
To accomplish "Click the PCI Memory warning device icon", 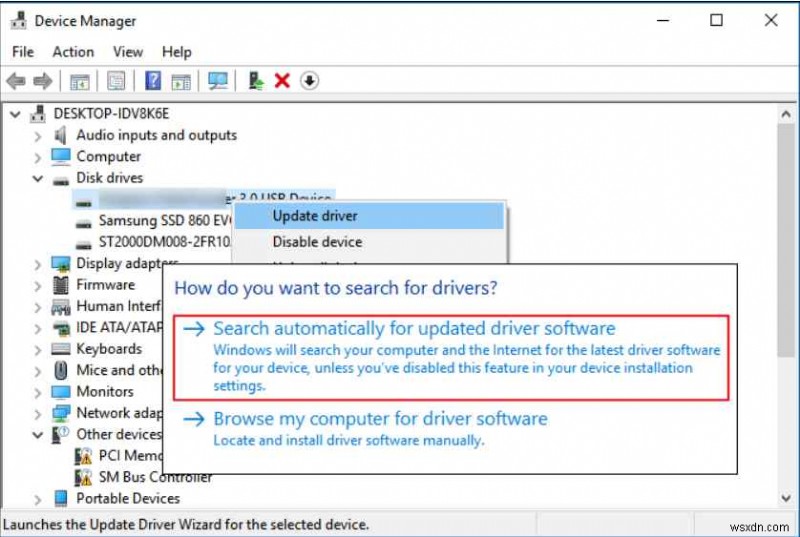I will [x=83, y=456].
